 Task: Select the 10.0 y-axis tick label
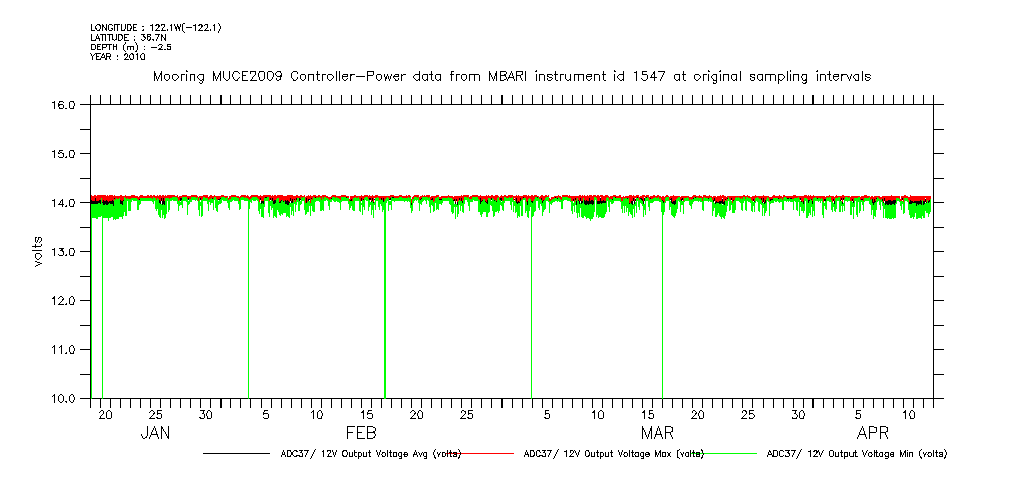tap(65, 399)
